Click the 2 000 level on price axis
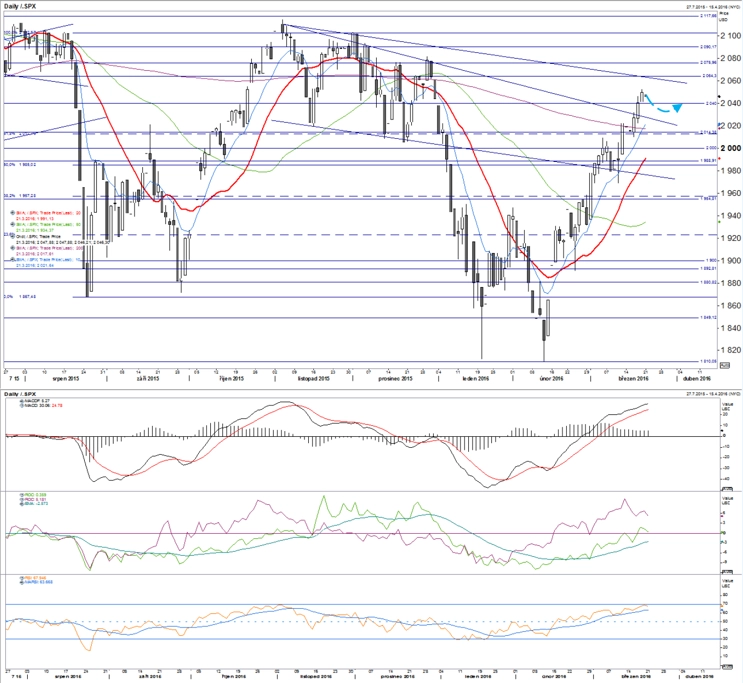Viewport: 743px width, 683px height. pos(730,148)
